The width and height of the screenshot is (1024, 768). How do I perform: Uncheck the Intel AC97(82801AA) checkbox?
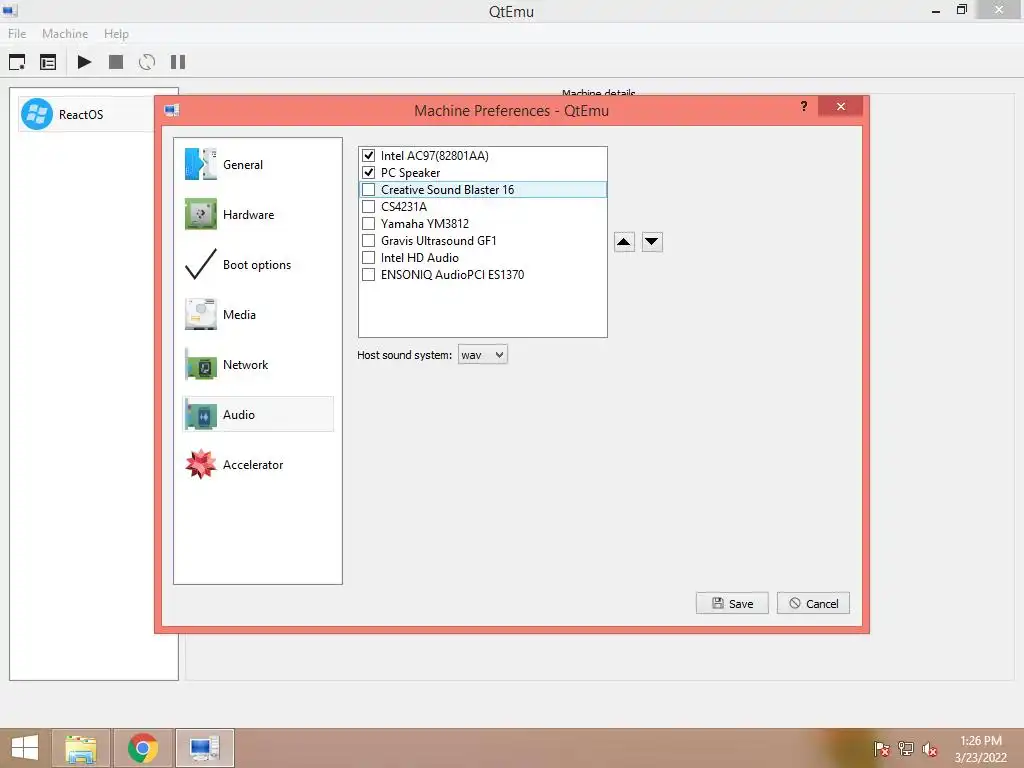point(368,155)
